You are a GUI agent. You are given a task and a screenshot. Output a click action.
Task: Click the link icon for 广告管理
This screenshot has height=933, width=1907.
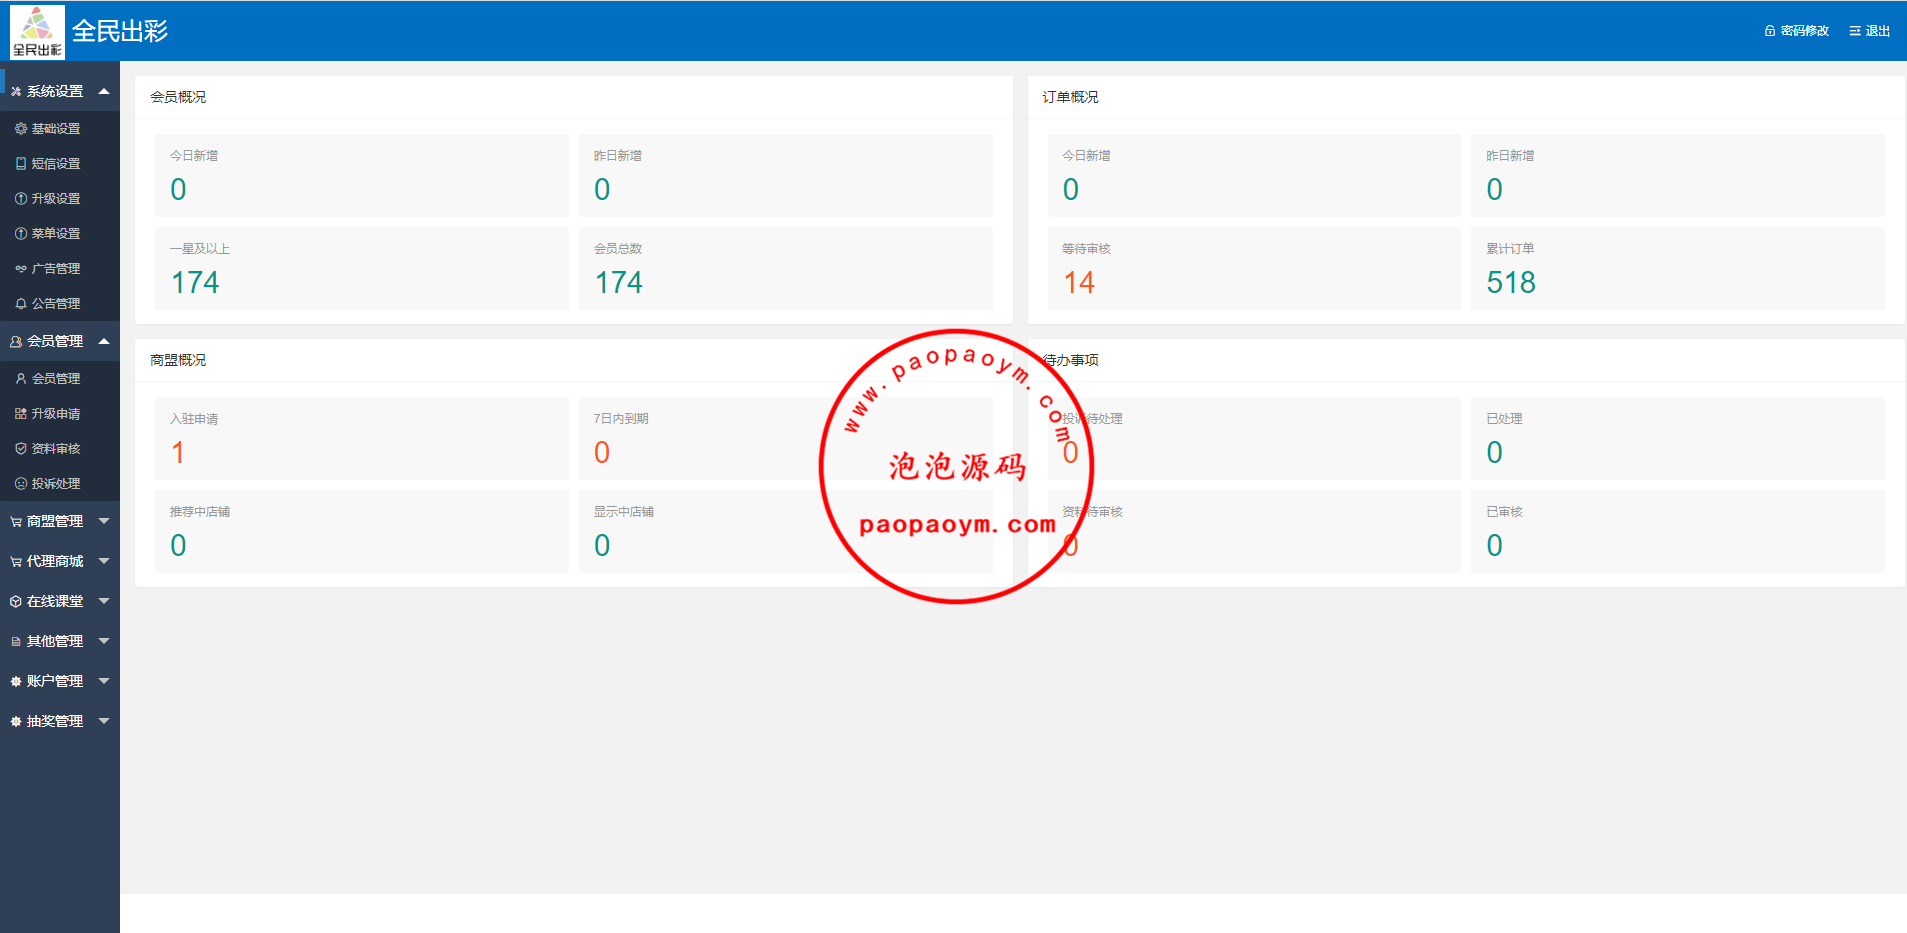[x=21, y=269]
